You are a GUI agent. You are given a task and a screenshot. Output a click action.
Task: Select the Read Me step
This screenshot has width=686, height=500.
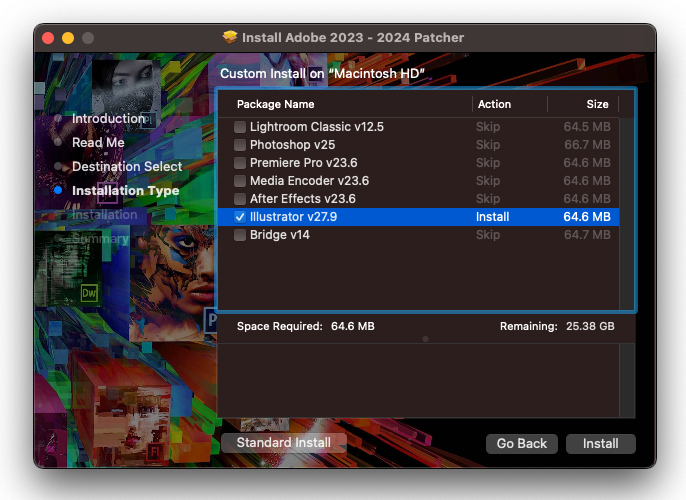point(98,143)
